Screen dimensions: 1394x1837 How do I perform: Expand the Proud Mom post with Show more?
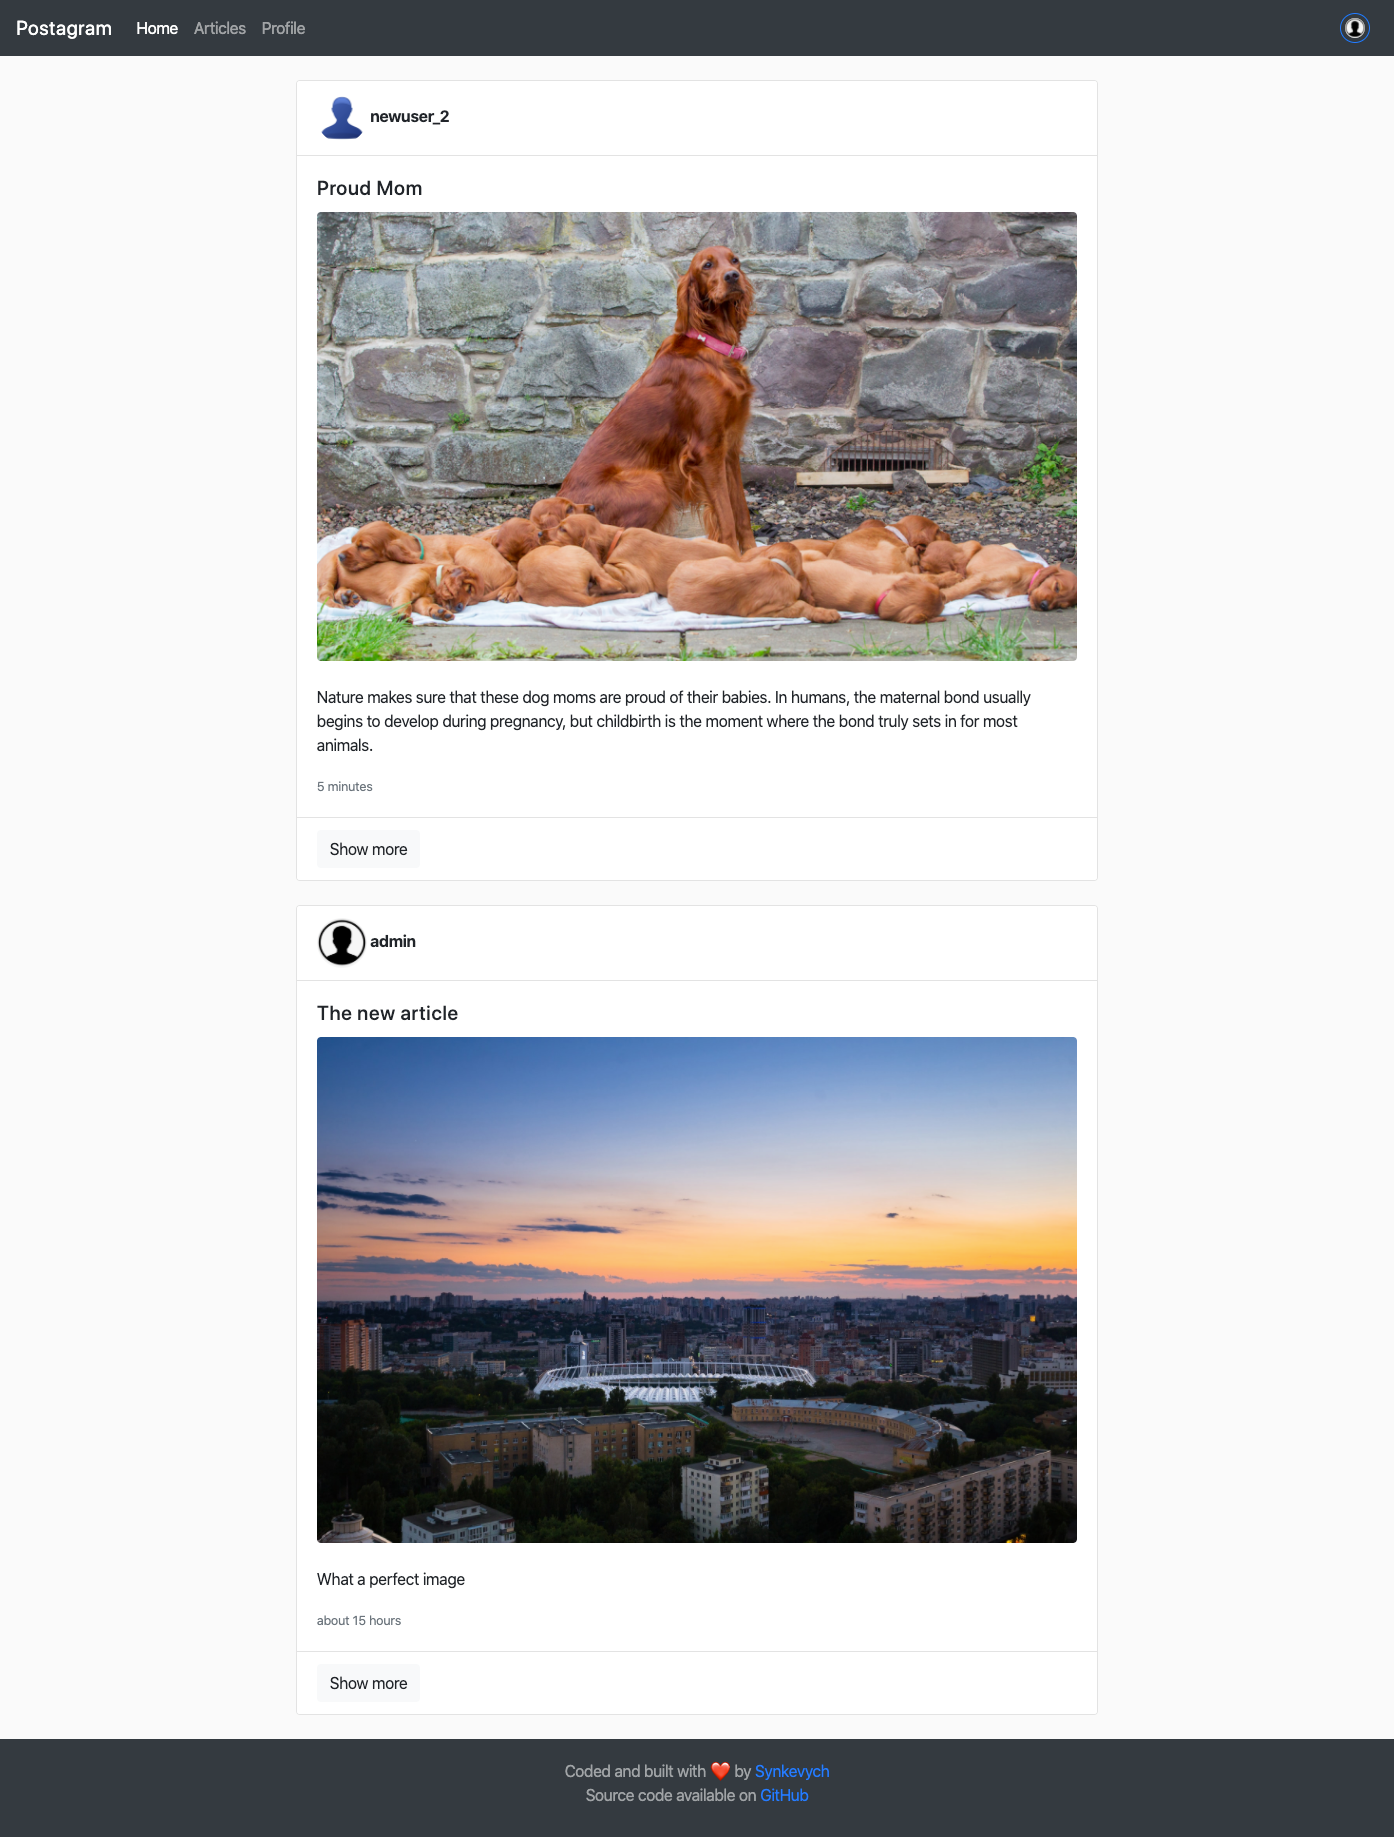tap(368, 849)
